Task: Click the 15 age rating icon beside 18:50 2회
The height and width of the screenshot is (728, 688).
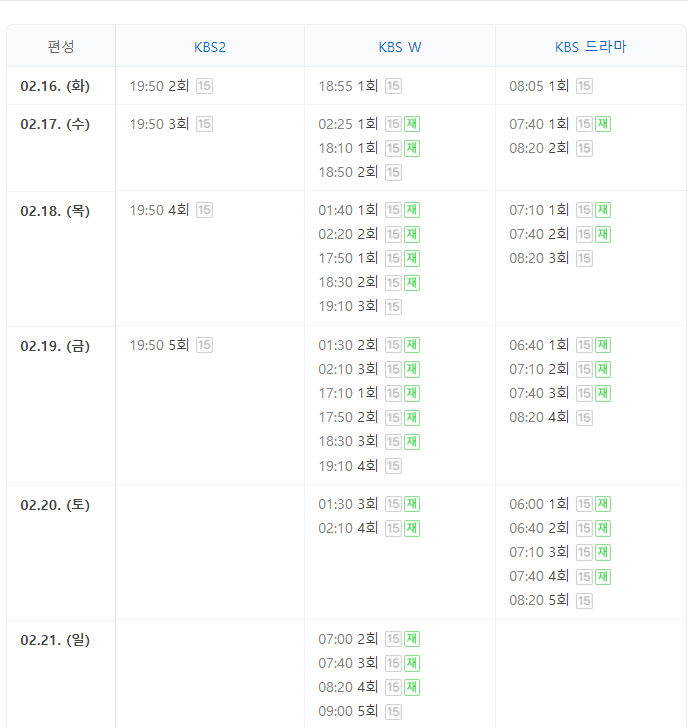Action: point(393,172)
